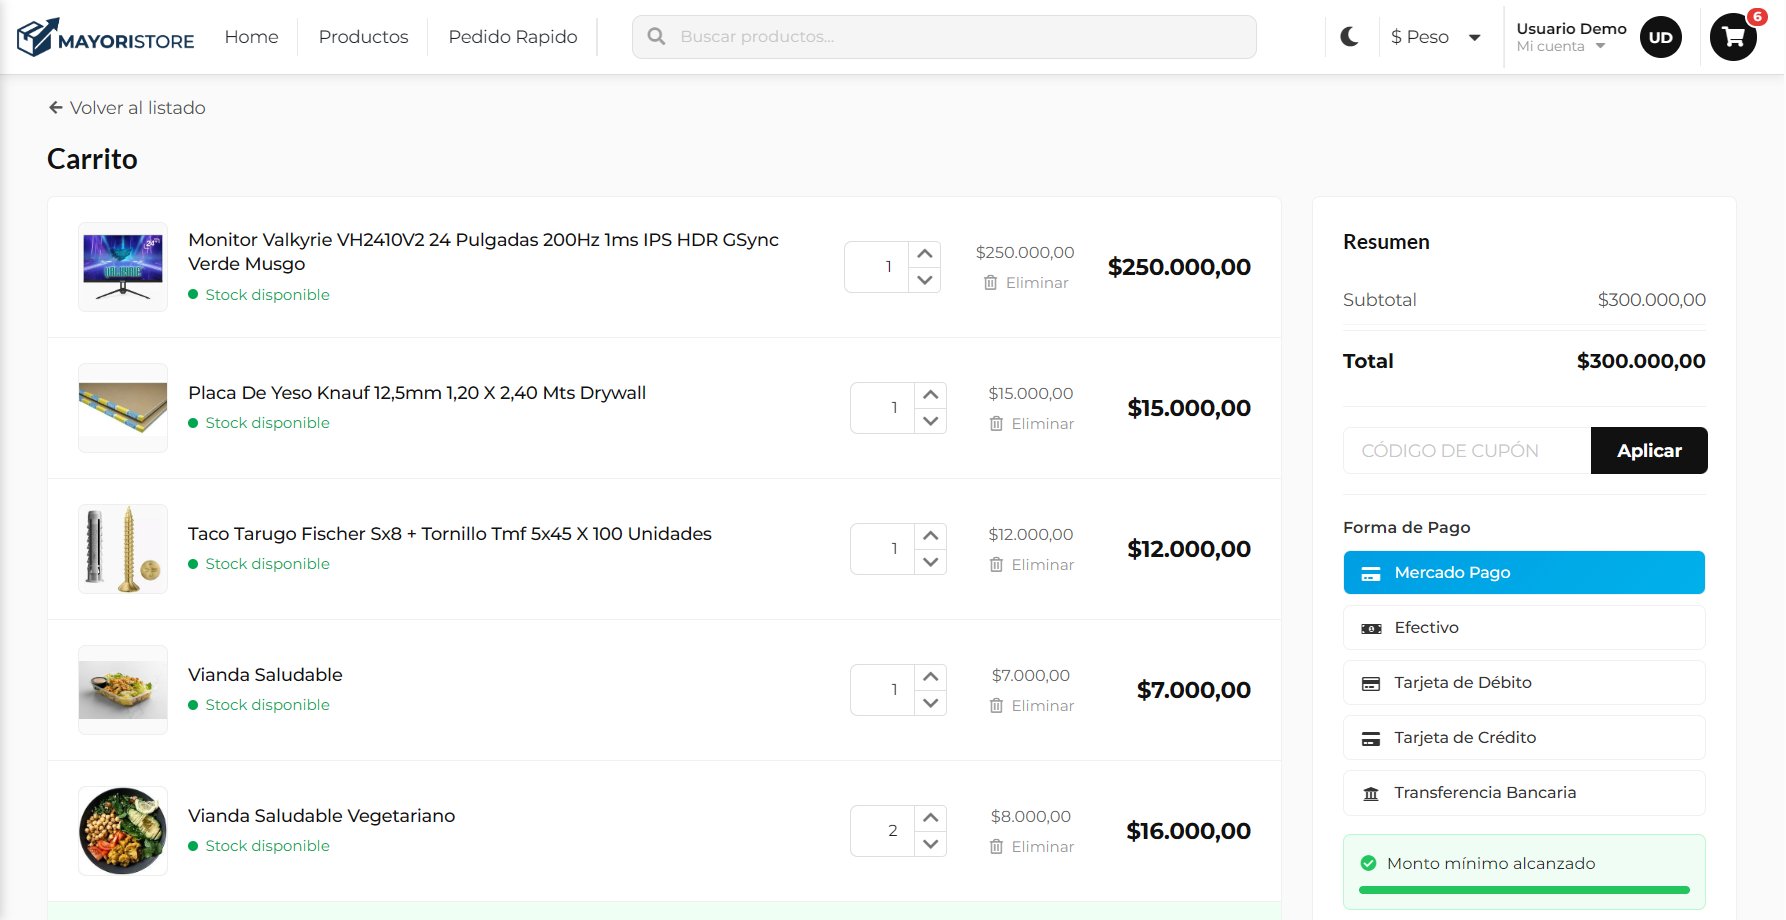Remove the Monitor Valkyrie via trash icon
Screen dimensions: 1786x920
(x=990, y=283)
